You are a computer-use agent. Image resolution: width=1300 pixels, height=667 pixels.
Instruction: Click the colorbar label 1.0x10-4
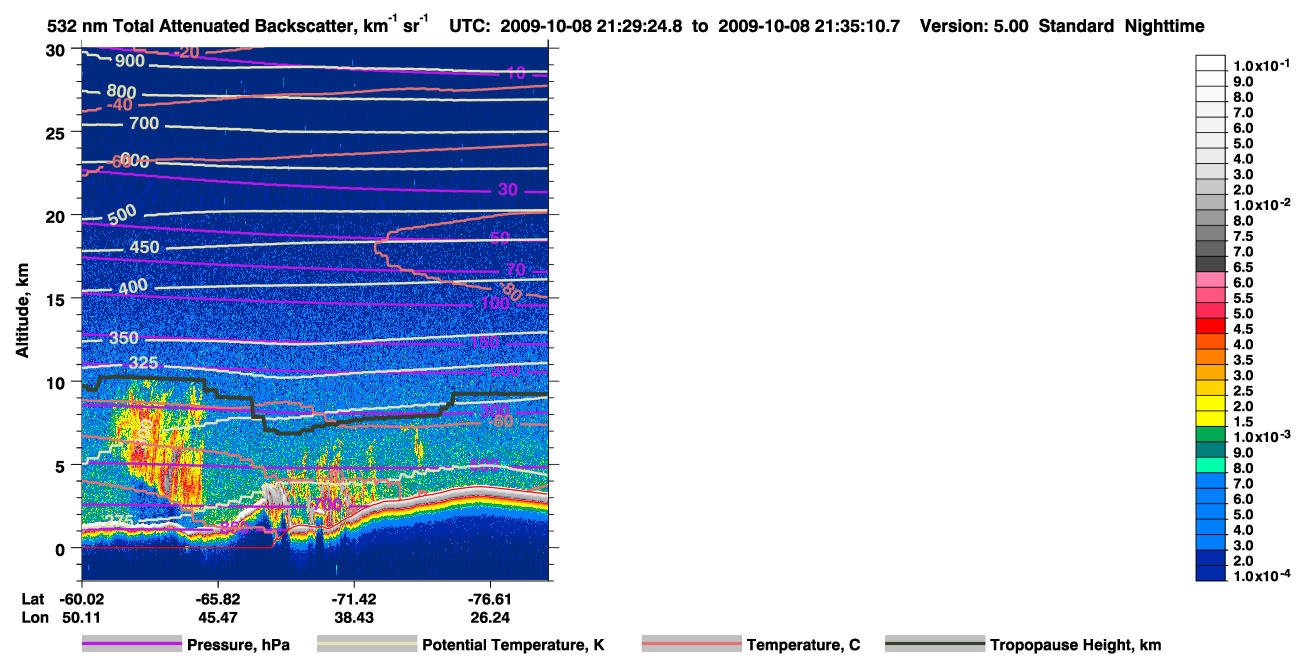pyautogui.click(x=1263, y=575)
